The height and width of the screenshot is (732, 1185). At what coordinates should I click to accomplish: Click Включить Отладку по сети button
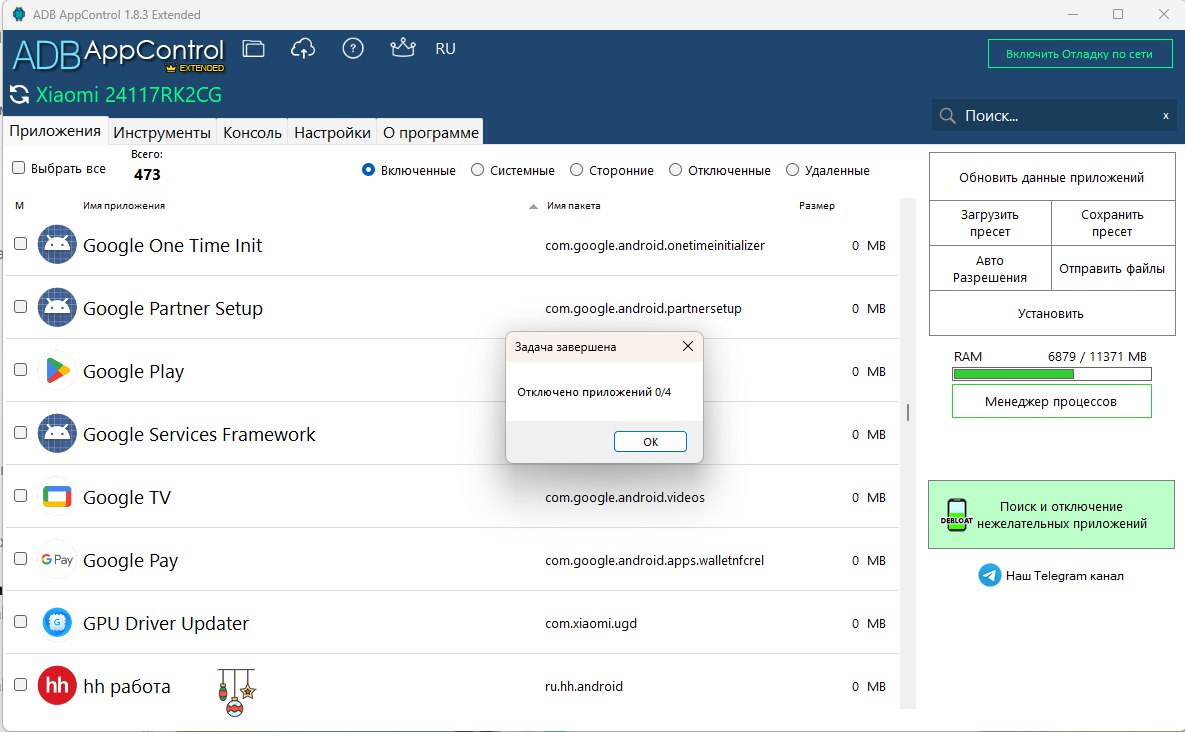pyautogui.click(x=1080, y=54)
